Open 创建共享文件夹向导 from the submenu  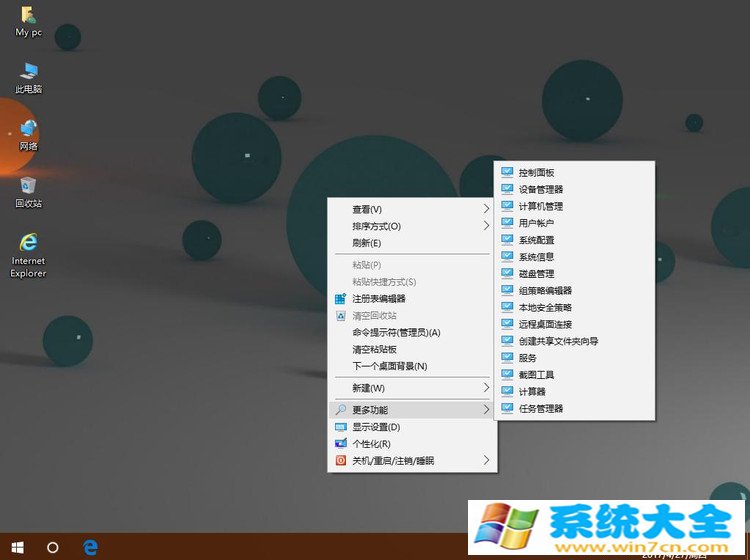point(574,341)
